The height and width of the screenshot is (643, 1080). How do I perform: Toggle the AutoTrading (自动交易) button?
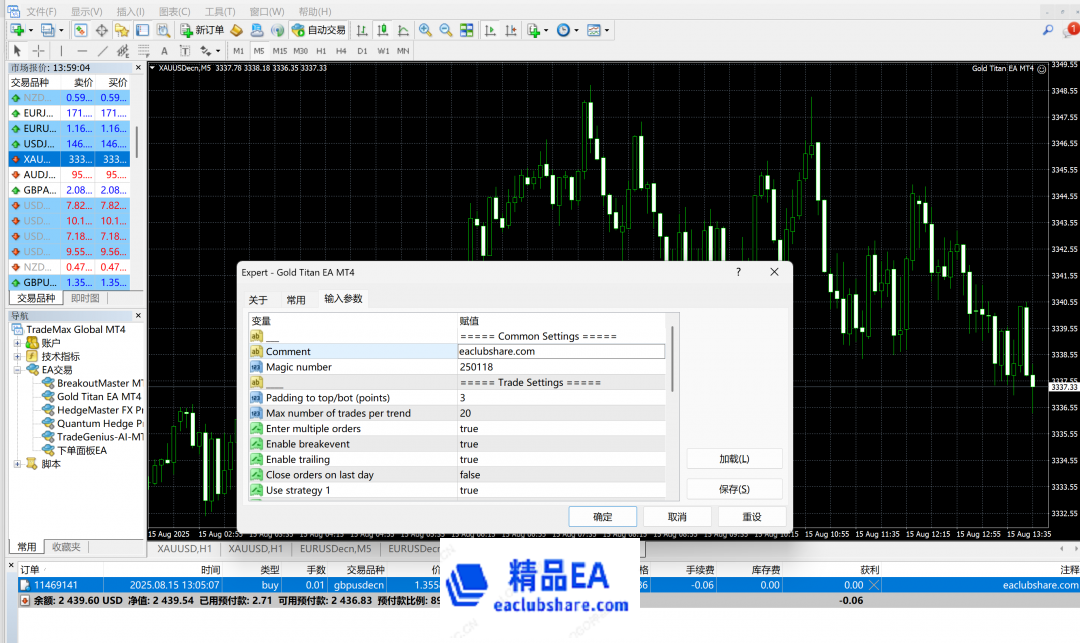point(319,30)
